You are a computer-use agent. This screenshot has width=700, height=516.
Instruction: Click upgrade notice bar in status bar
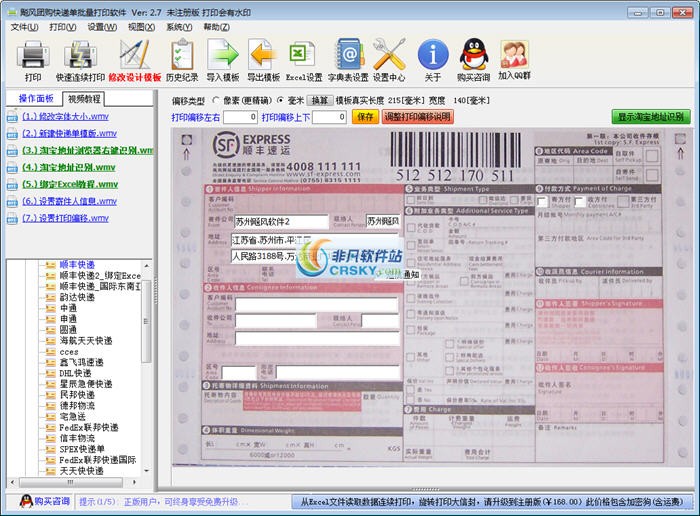click(492, 502)
